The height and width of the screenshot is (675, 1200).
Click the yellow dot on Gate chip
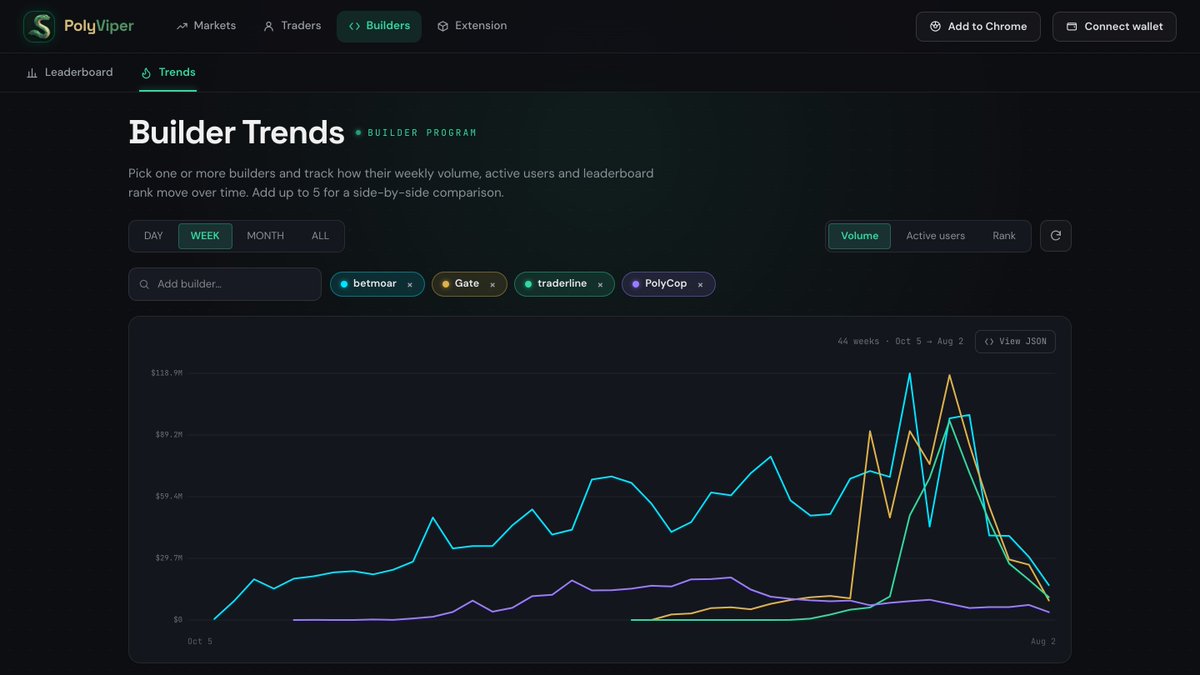pos(446,284)
